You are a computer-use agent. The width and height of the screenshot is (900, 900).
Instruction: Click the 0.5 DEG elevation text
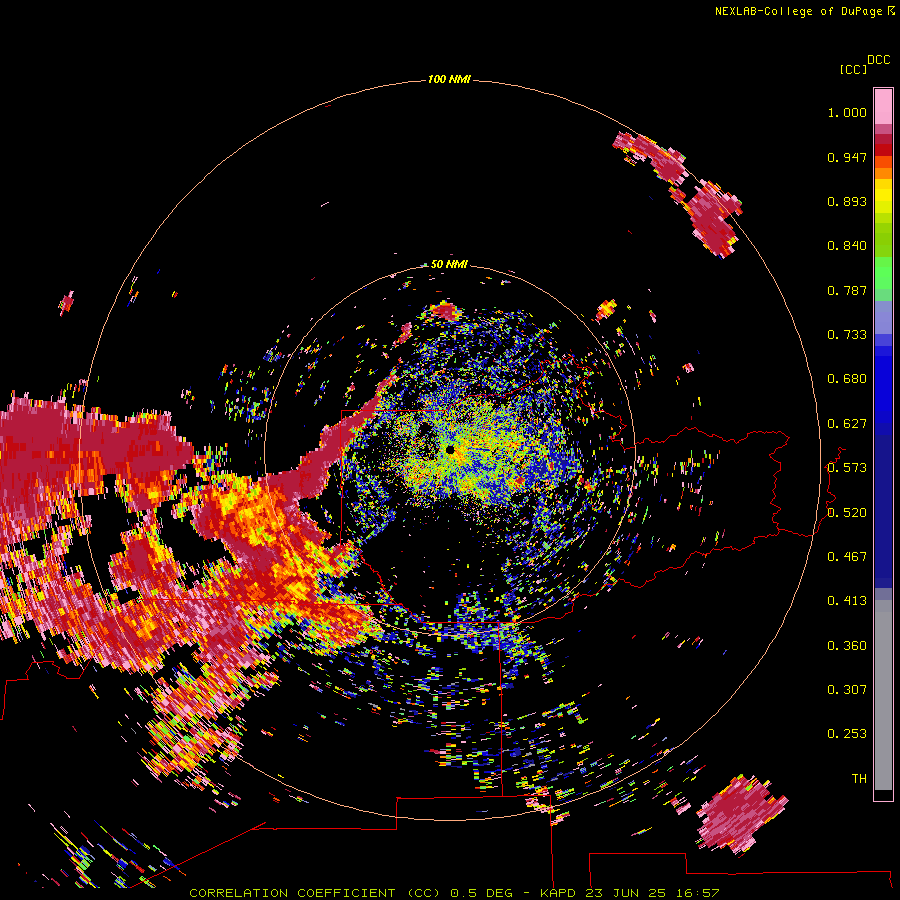coord(482,893)
